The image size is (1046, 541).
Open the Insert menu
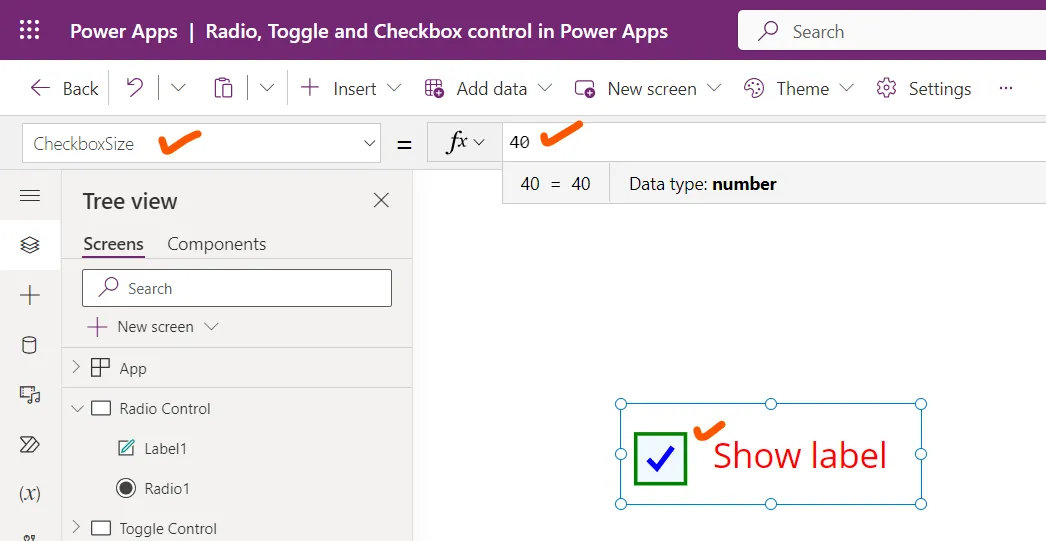pyautogui.click(x=339, y=88)
